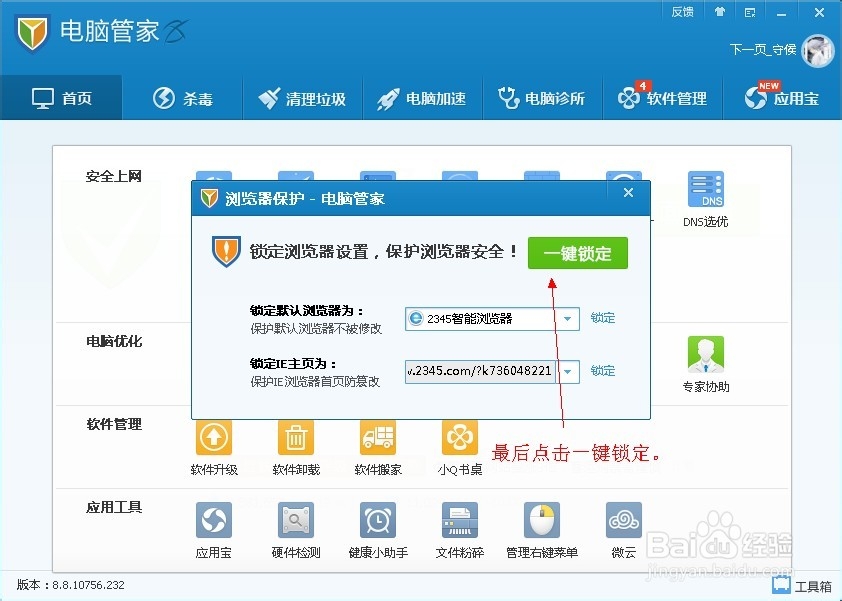Image resolution: width=842 pixels, height=601 pixels.
Task: Click the 电脑管家 shield logo
Action: tap(32, 32)
